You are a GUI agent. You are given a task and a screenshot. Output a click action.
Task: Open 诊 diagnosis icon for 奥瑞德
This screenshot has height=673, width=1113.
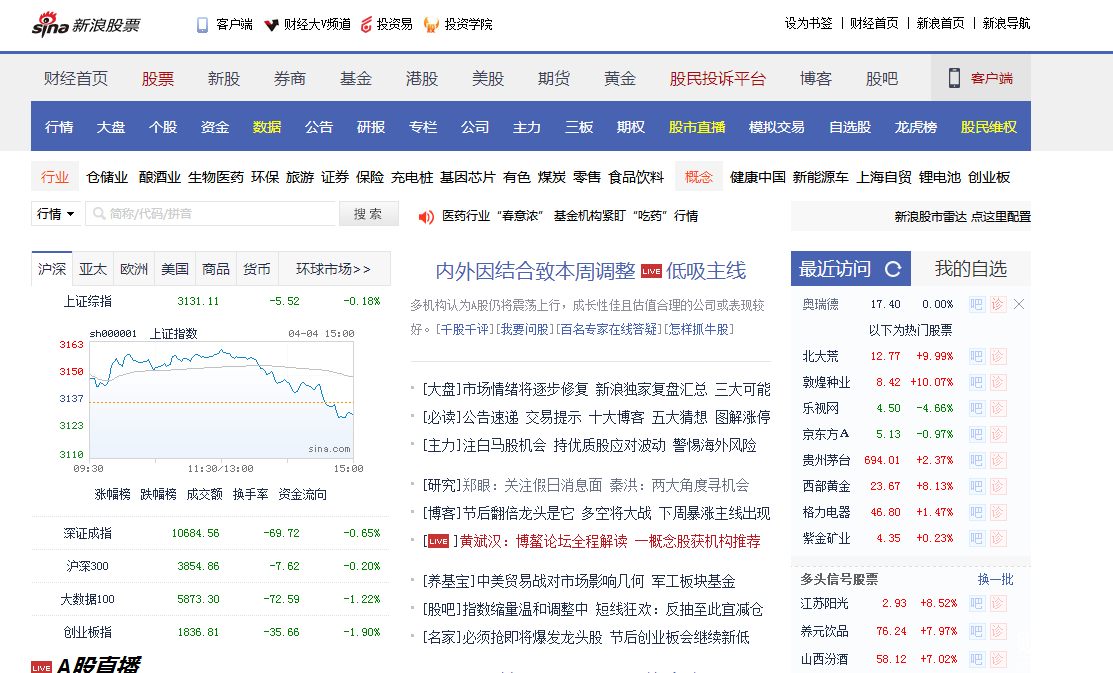click(x=997, y=305)
